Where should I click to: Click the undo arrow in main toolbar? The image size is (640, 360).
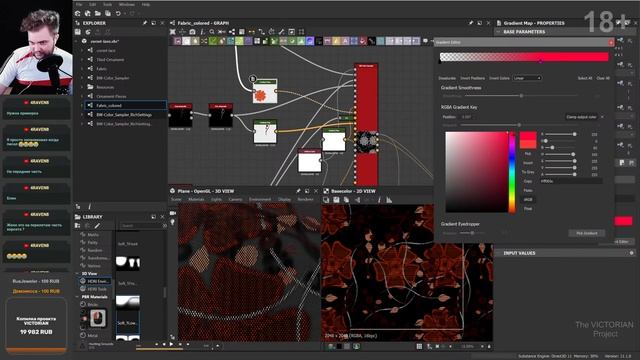click(118, 13)
